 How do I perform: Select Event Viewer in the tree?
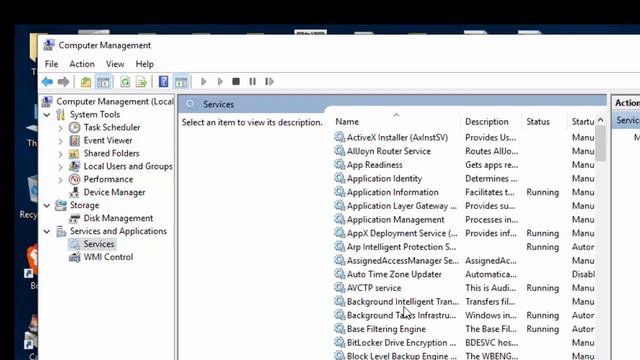coord(108,140)
